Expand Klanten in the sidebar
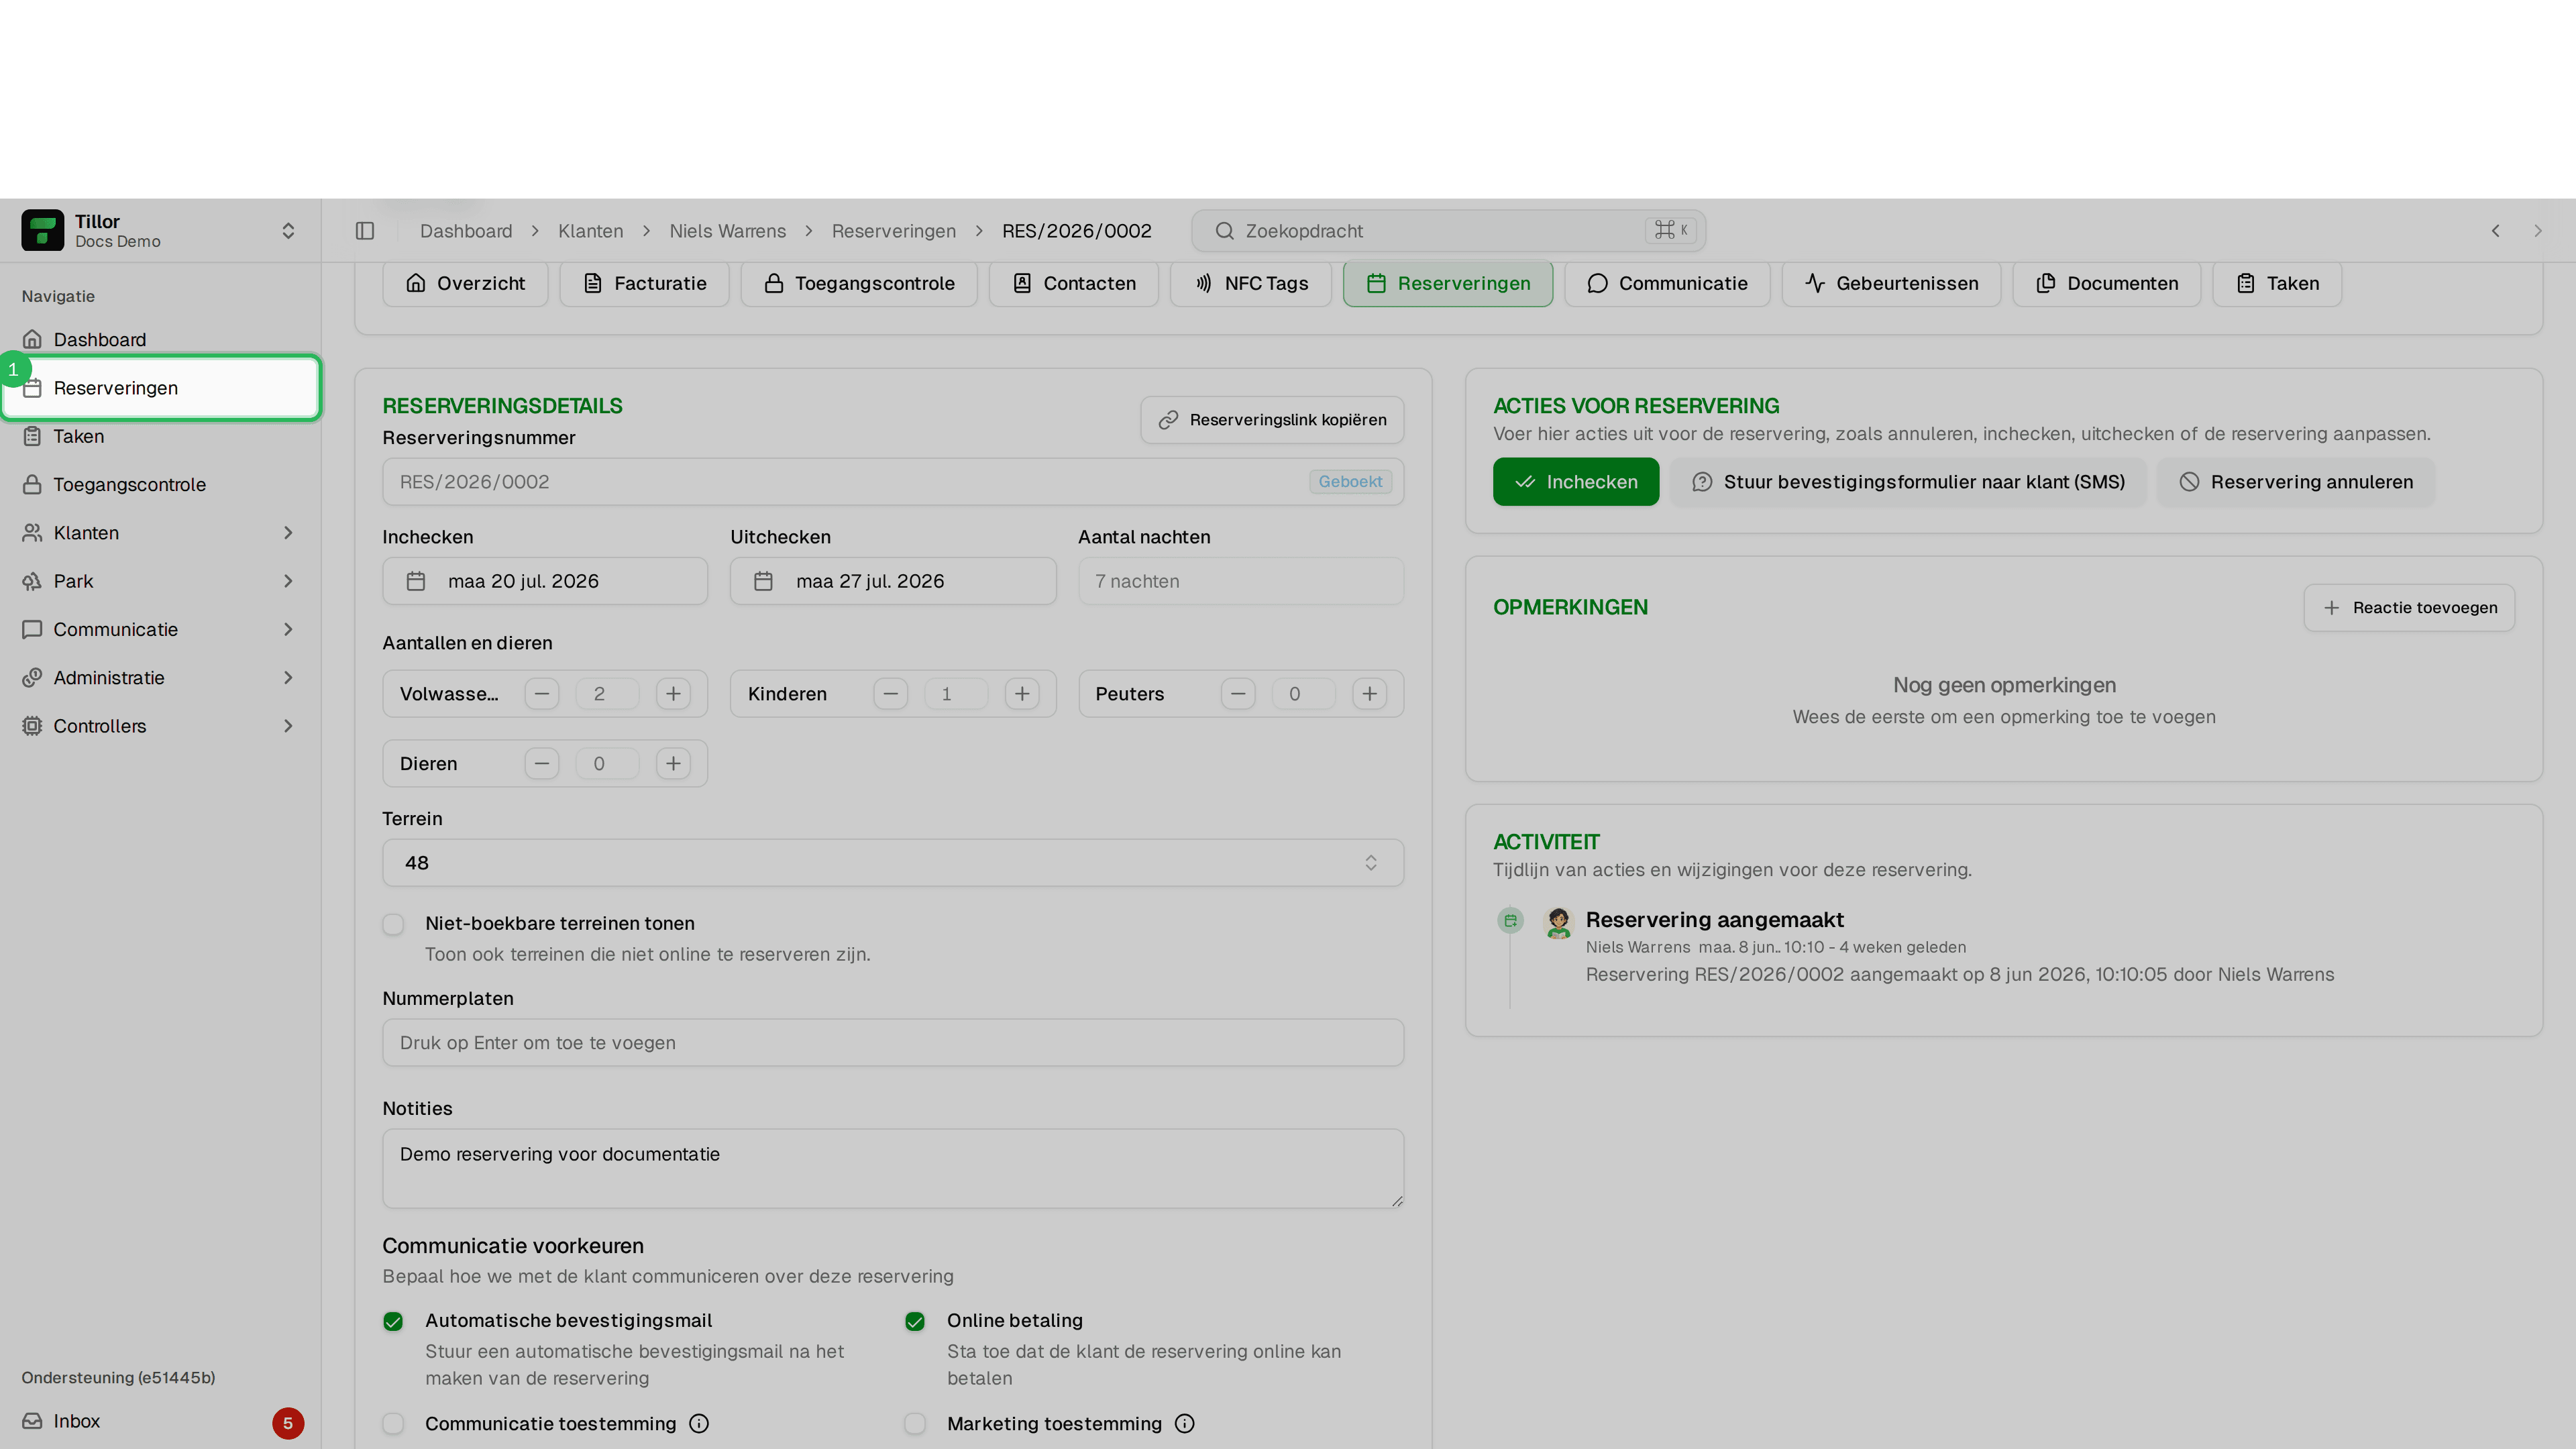Image resolution: width=2576 pixels, height=1449 pixels. pyautogui.click(x=160, y=533)
